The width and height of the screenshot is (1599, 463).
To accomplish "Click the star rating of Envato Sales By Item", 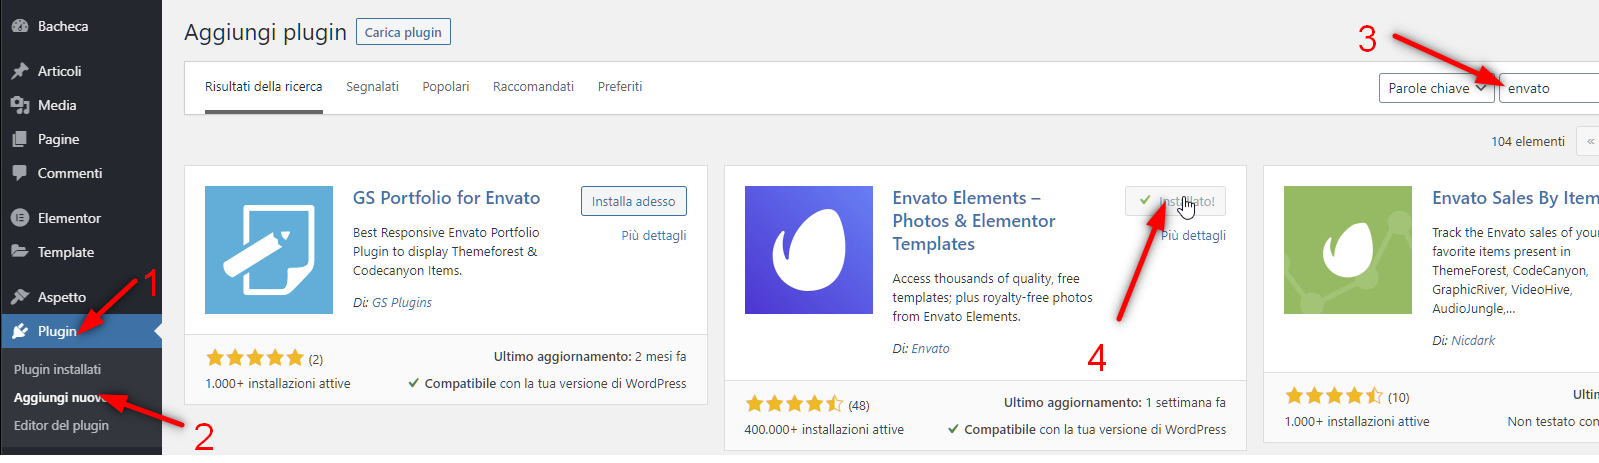I will click(x=1334, y=396).
